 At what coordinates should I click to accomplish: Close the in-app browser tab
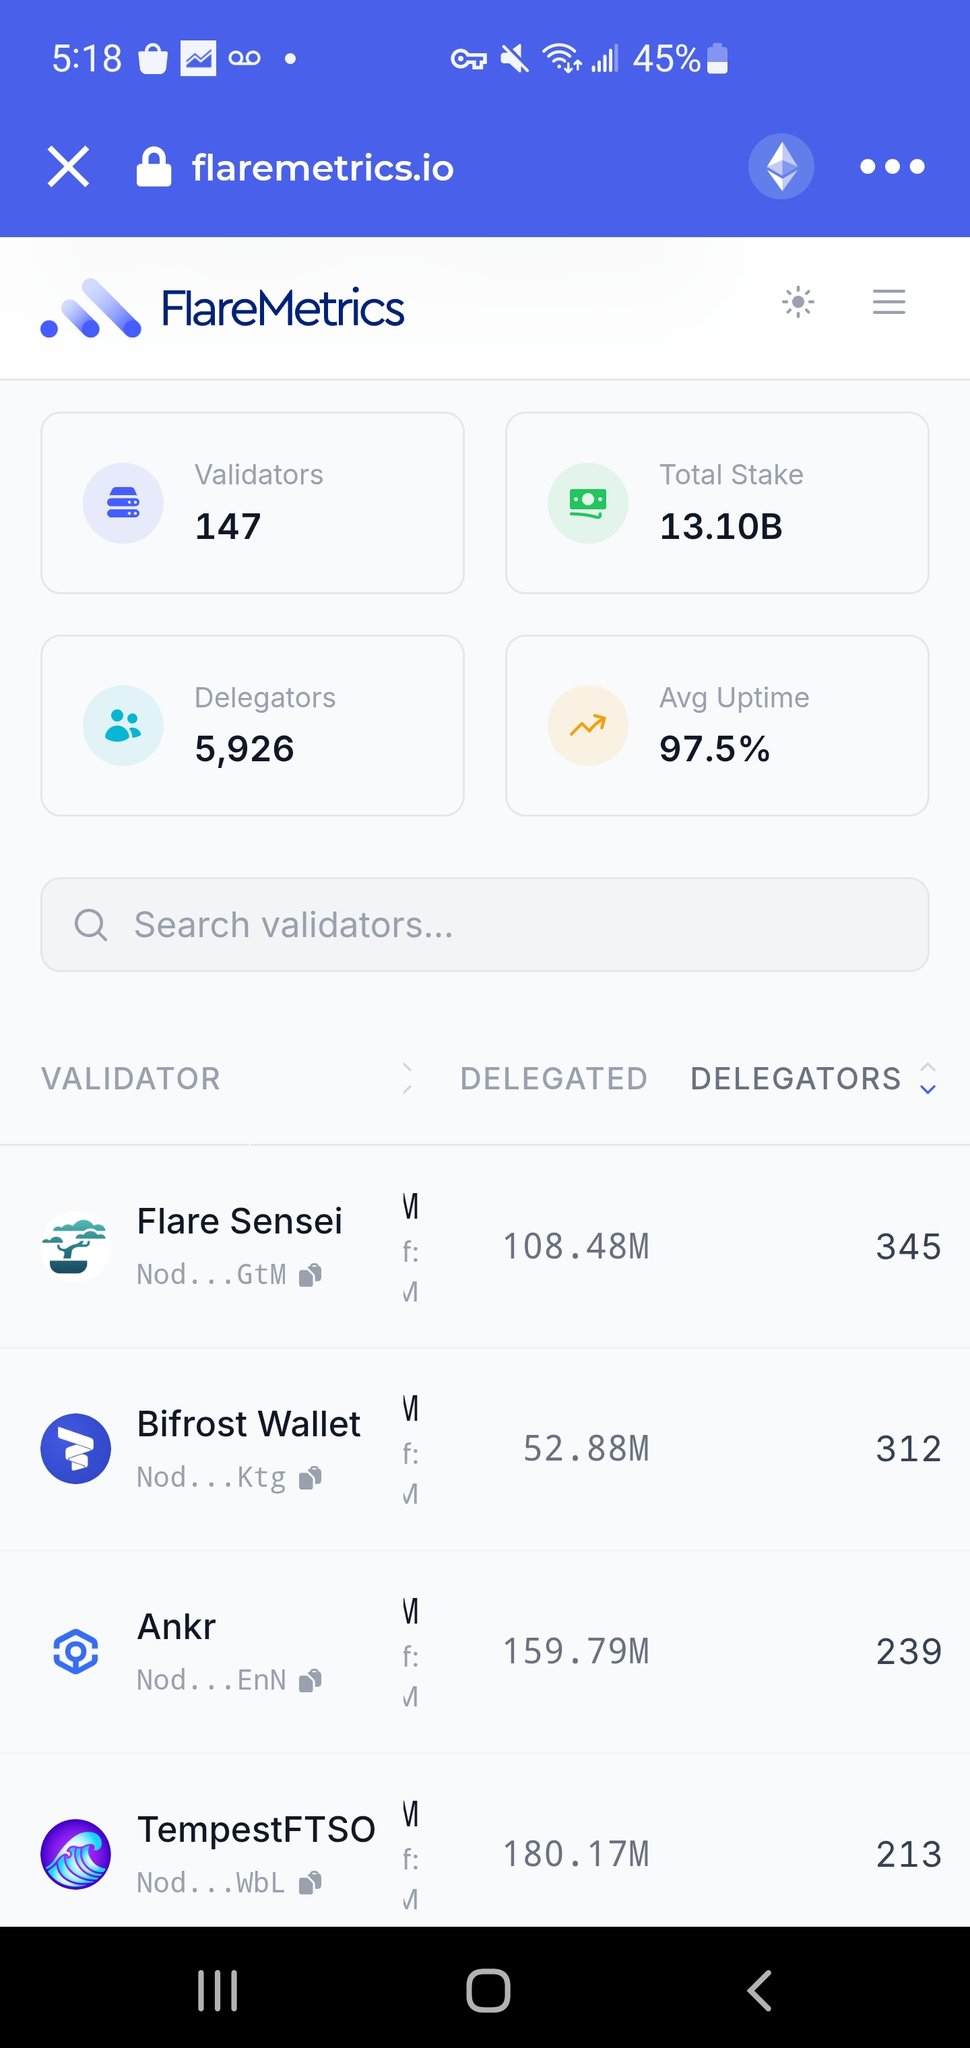coord(69,167)
